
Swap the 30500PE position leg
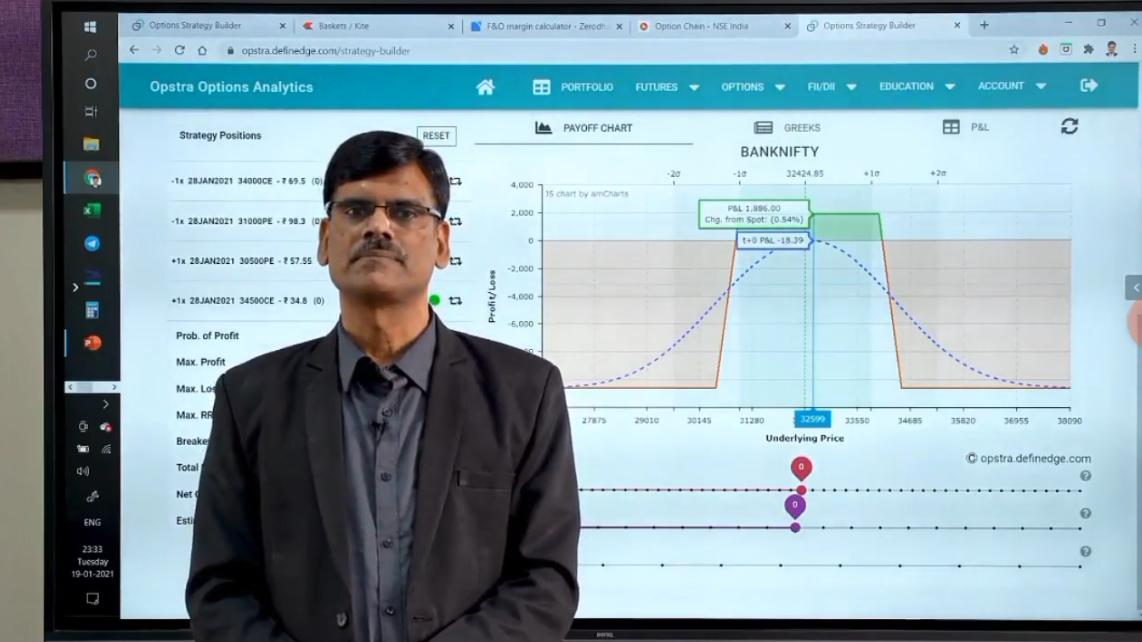click(456, 261)
